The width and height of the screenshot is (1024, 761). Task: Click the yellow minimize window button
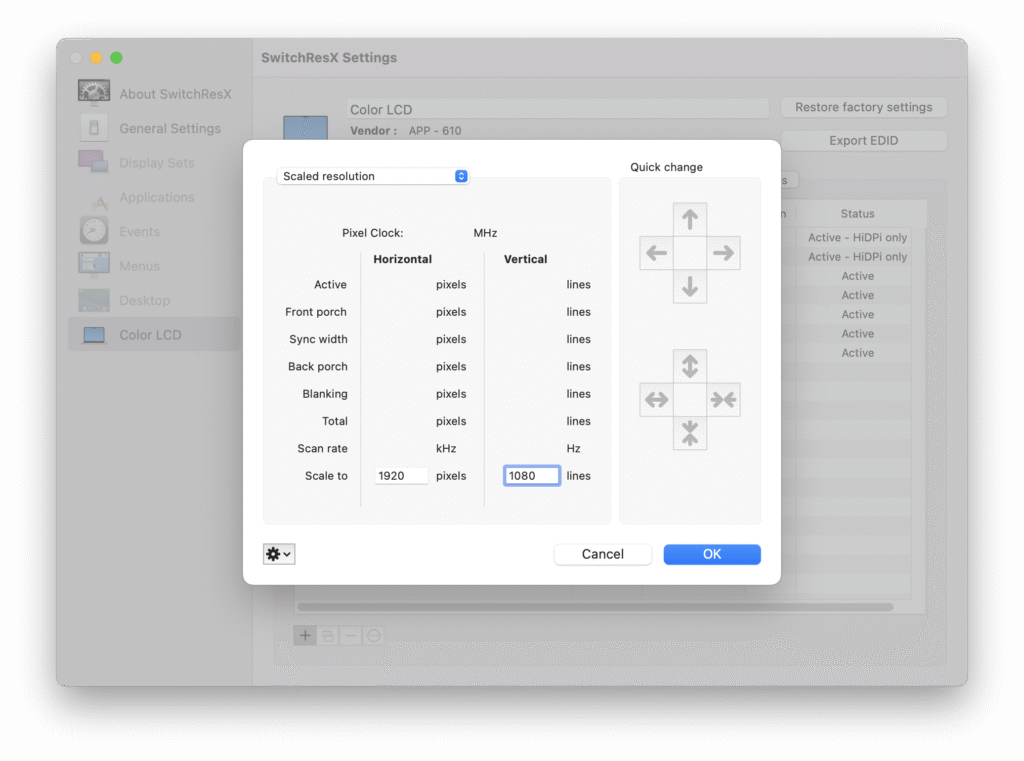click(x=96, y=57)
